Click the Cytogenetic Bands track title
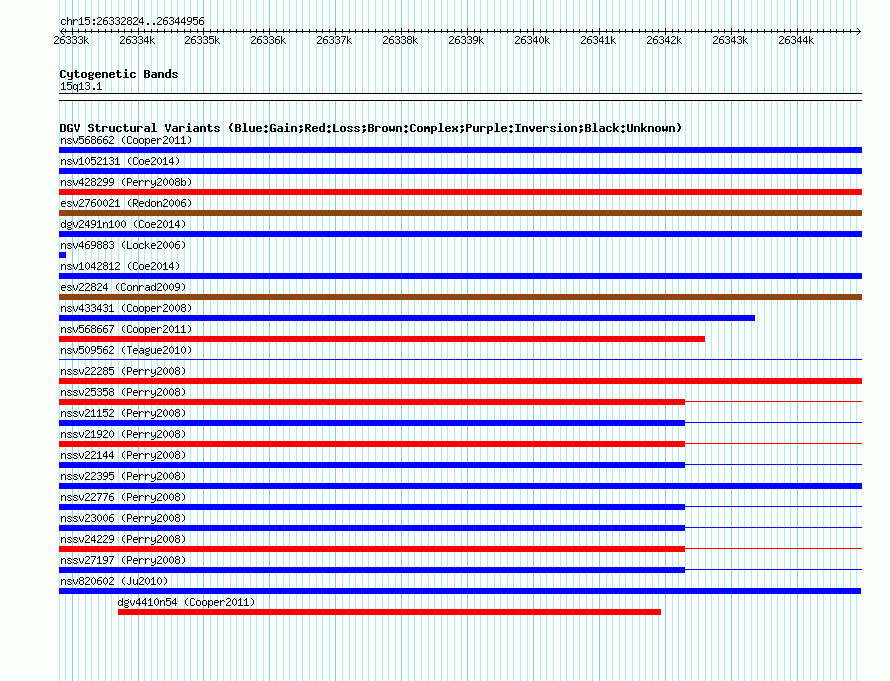 (x=119, y=74)
